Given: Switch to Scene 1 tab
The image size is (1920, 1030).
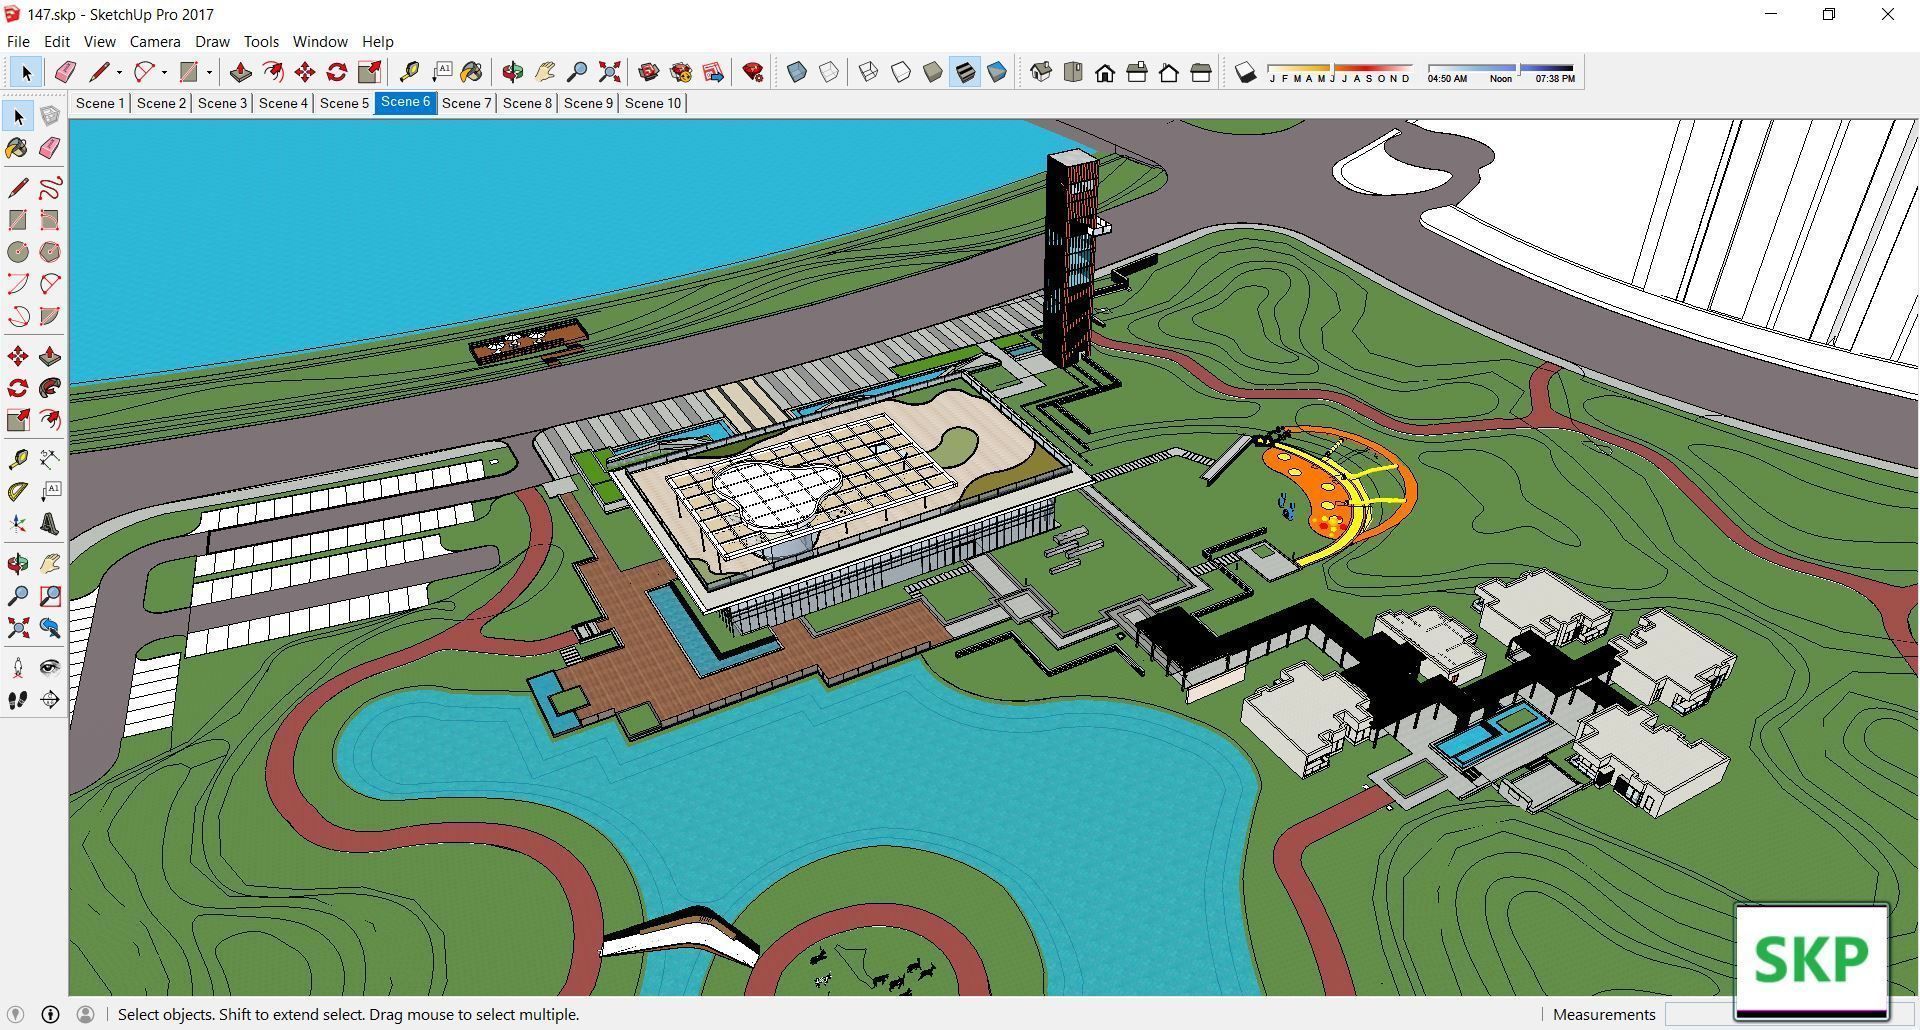Looking at the screenshot, I should pyautogui.click(x=100, y=103).
